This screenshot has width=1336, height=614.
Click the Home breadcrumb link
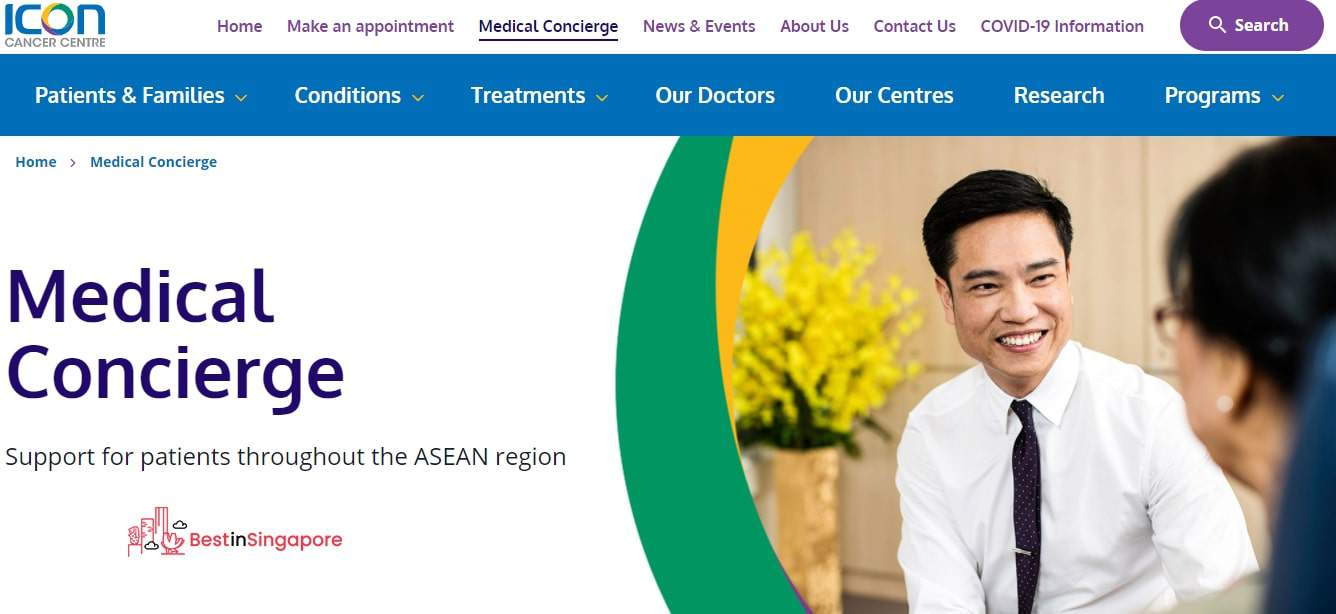tap(36, 162)
